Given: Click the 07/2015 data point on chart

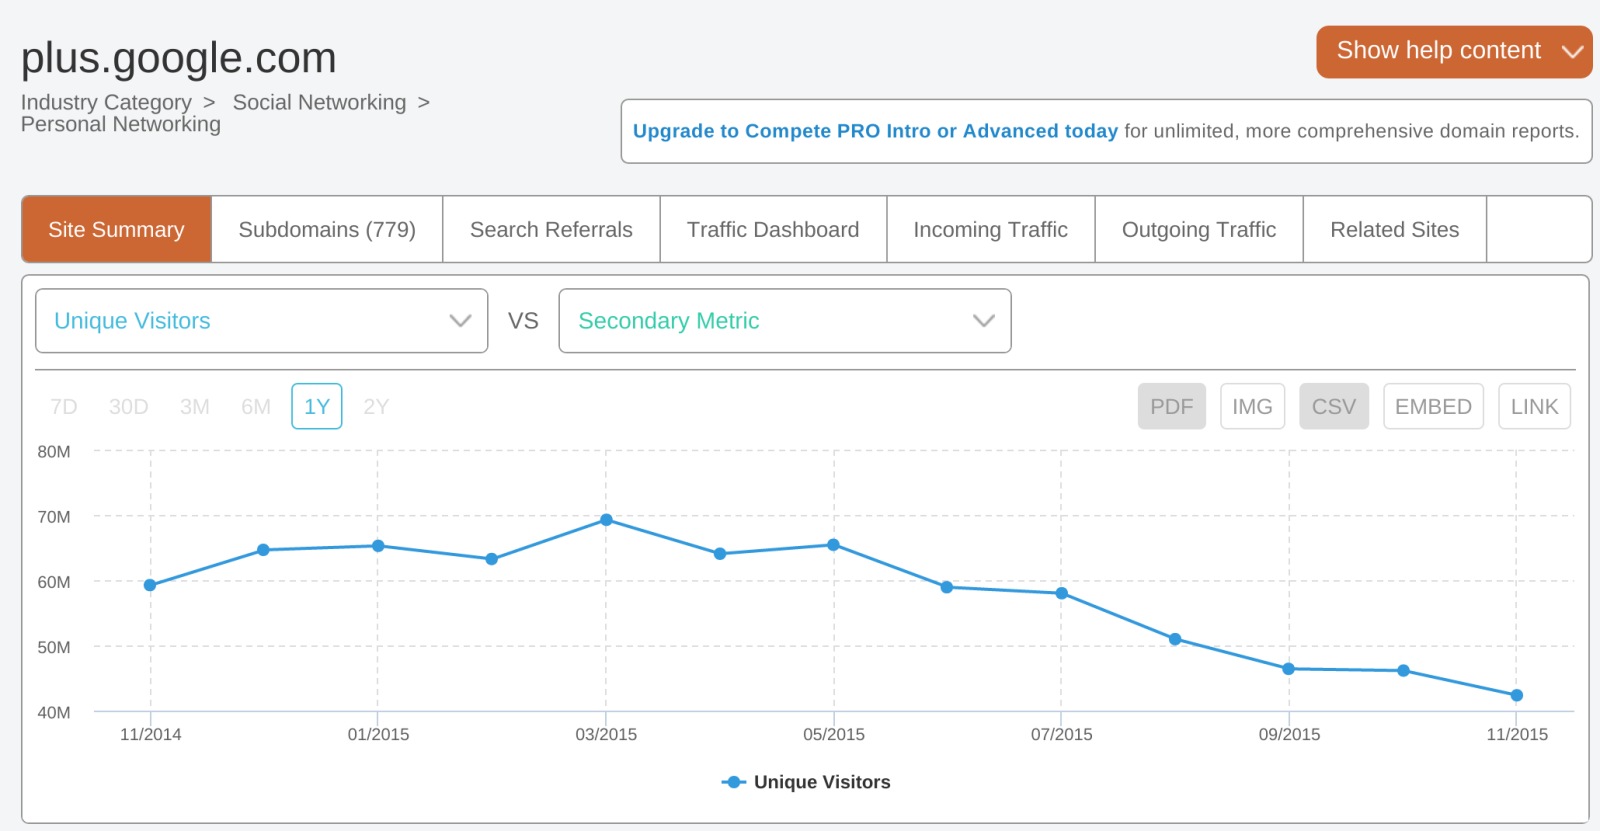Looking at the screenshot, I should coord(1061,593).
